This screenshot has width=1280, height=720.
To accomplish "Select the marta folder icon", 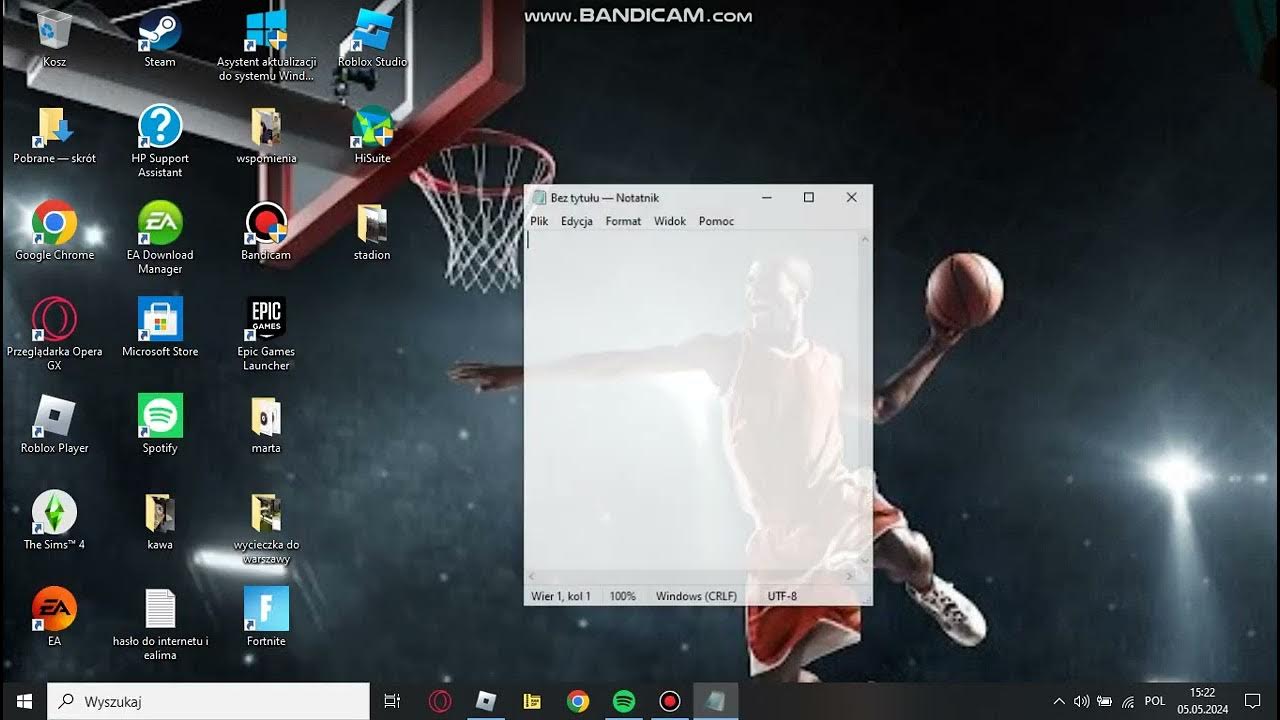I will tap(266, 424).
